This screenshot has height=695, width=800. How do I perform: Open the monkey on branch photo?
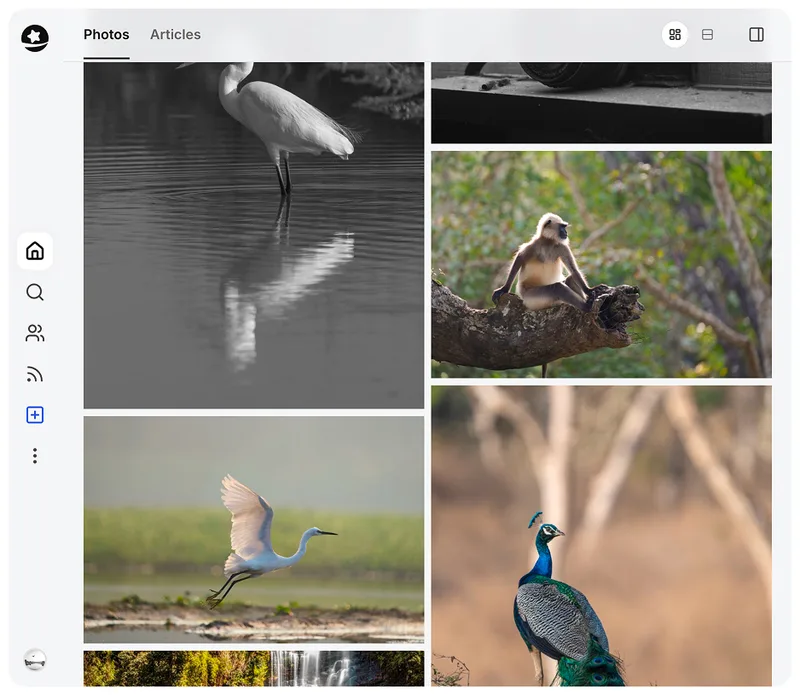(601, 264)
